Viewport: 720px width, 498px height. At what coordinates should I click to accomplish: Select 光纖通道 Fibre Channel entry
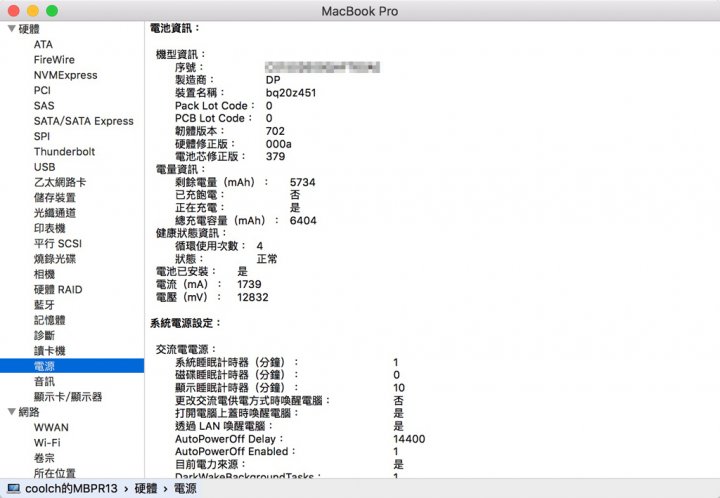(55, 213)
